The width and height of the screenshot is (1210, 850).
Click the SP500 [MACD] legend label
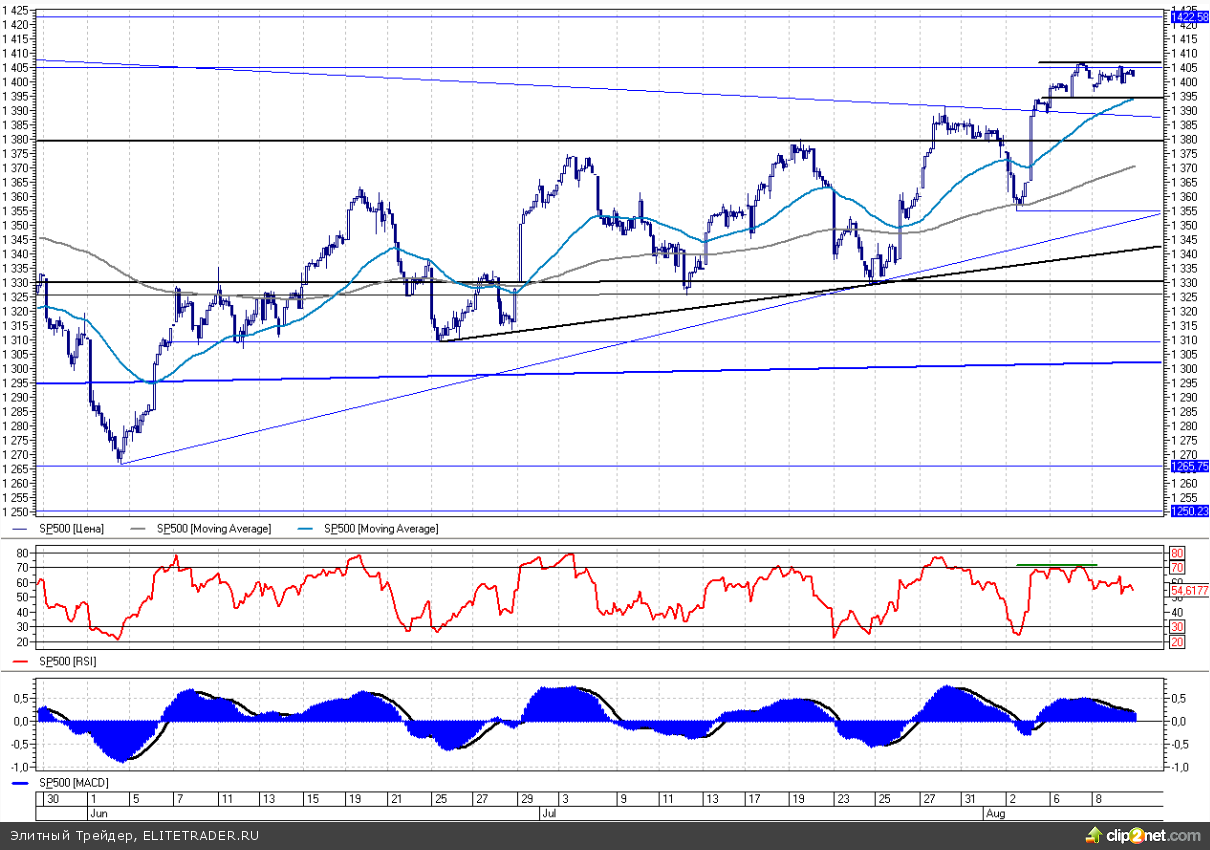72,781
